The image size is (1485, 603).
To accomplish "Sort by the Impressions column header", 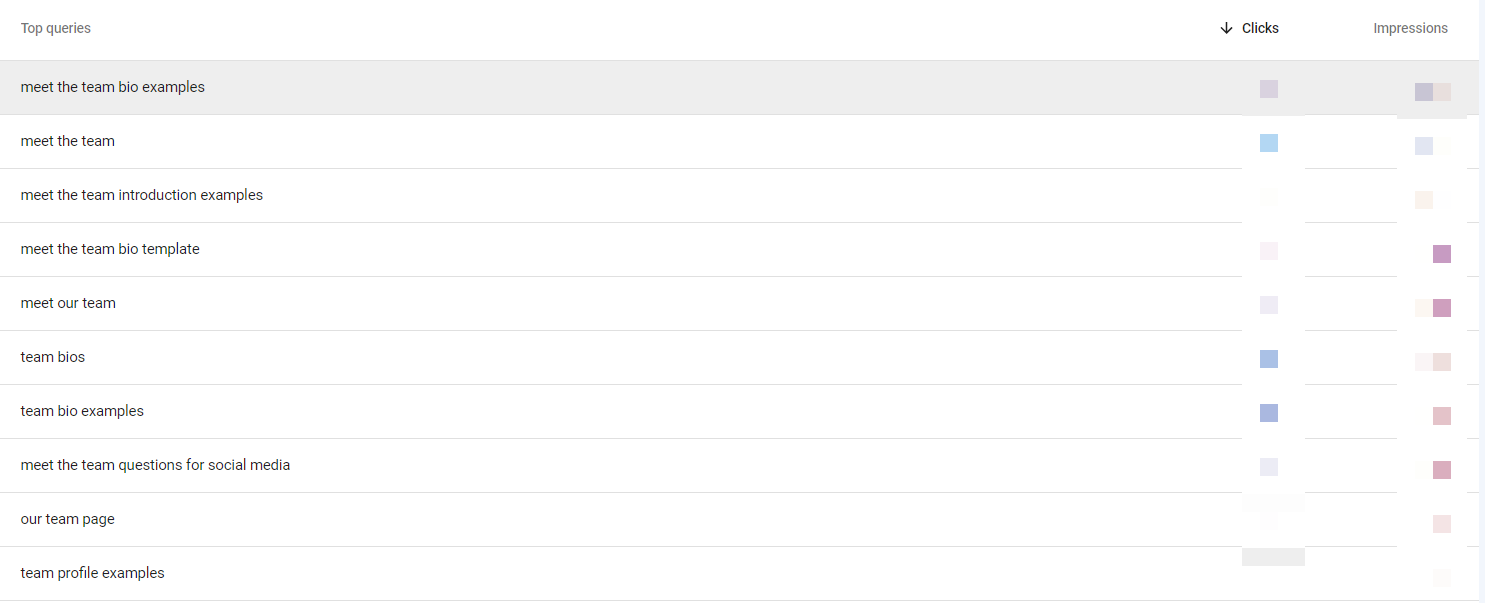I will 1410,28.
